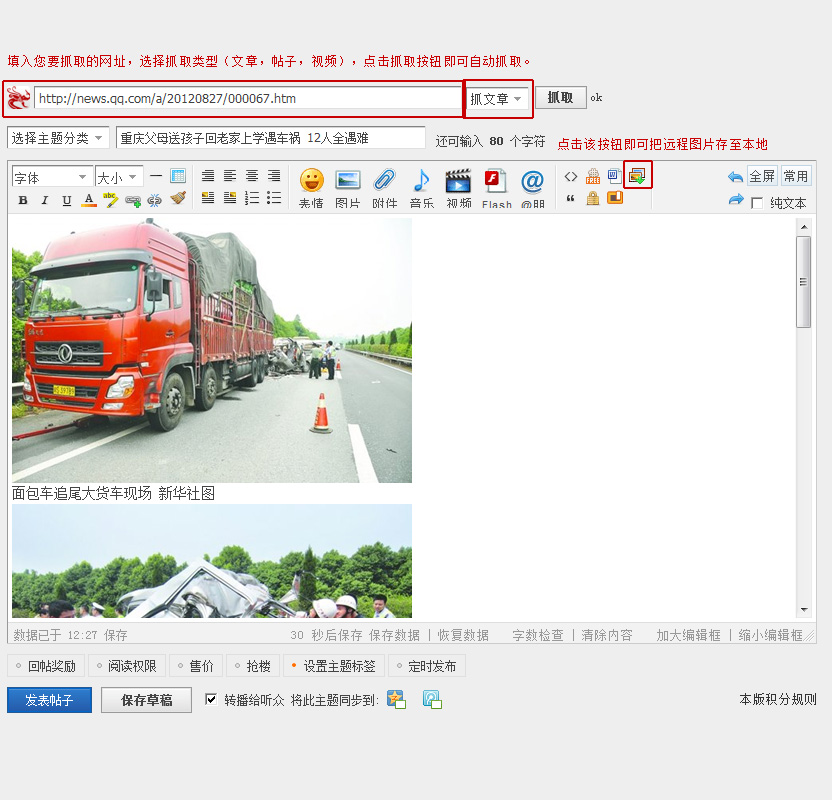832x800 pixels.
Task: Click the URL input field
Action: 247,98
